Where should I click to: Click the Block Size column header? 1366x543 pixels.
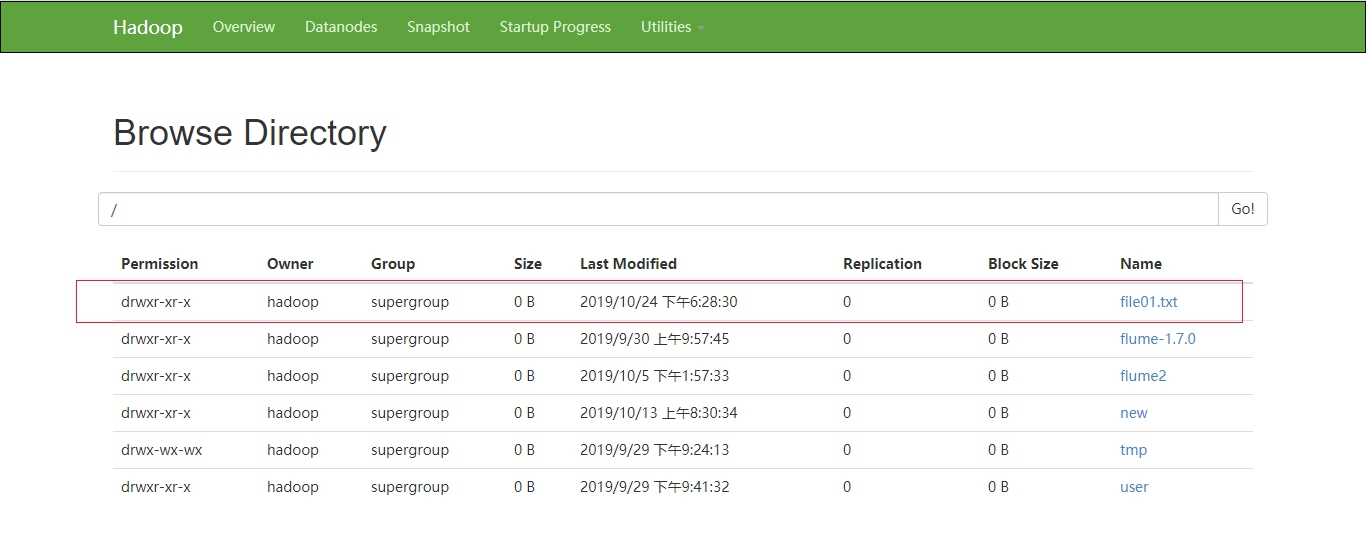pyautogui.click(x=1023, y=264)
